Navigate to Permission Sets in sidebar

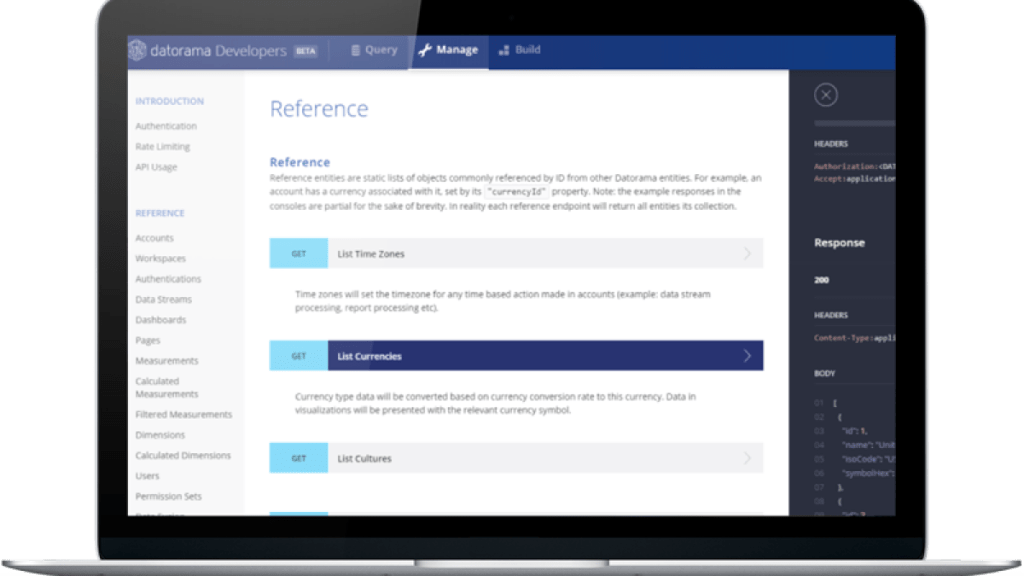tap(168, 496)
